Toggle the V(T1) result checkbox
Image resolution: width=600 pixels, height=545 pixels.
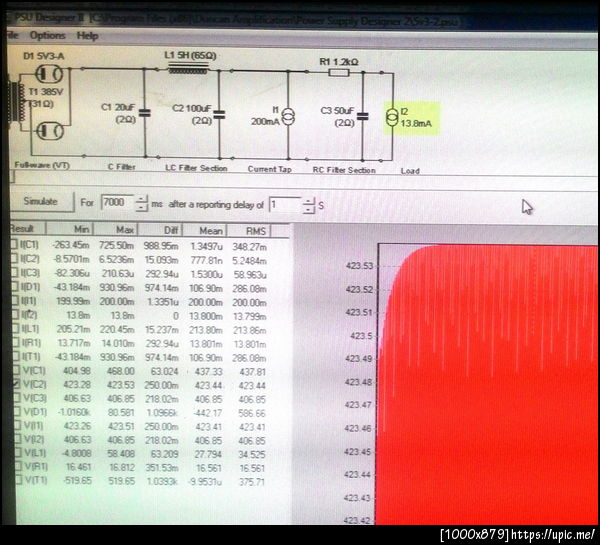pos(19,480)
